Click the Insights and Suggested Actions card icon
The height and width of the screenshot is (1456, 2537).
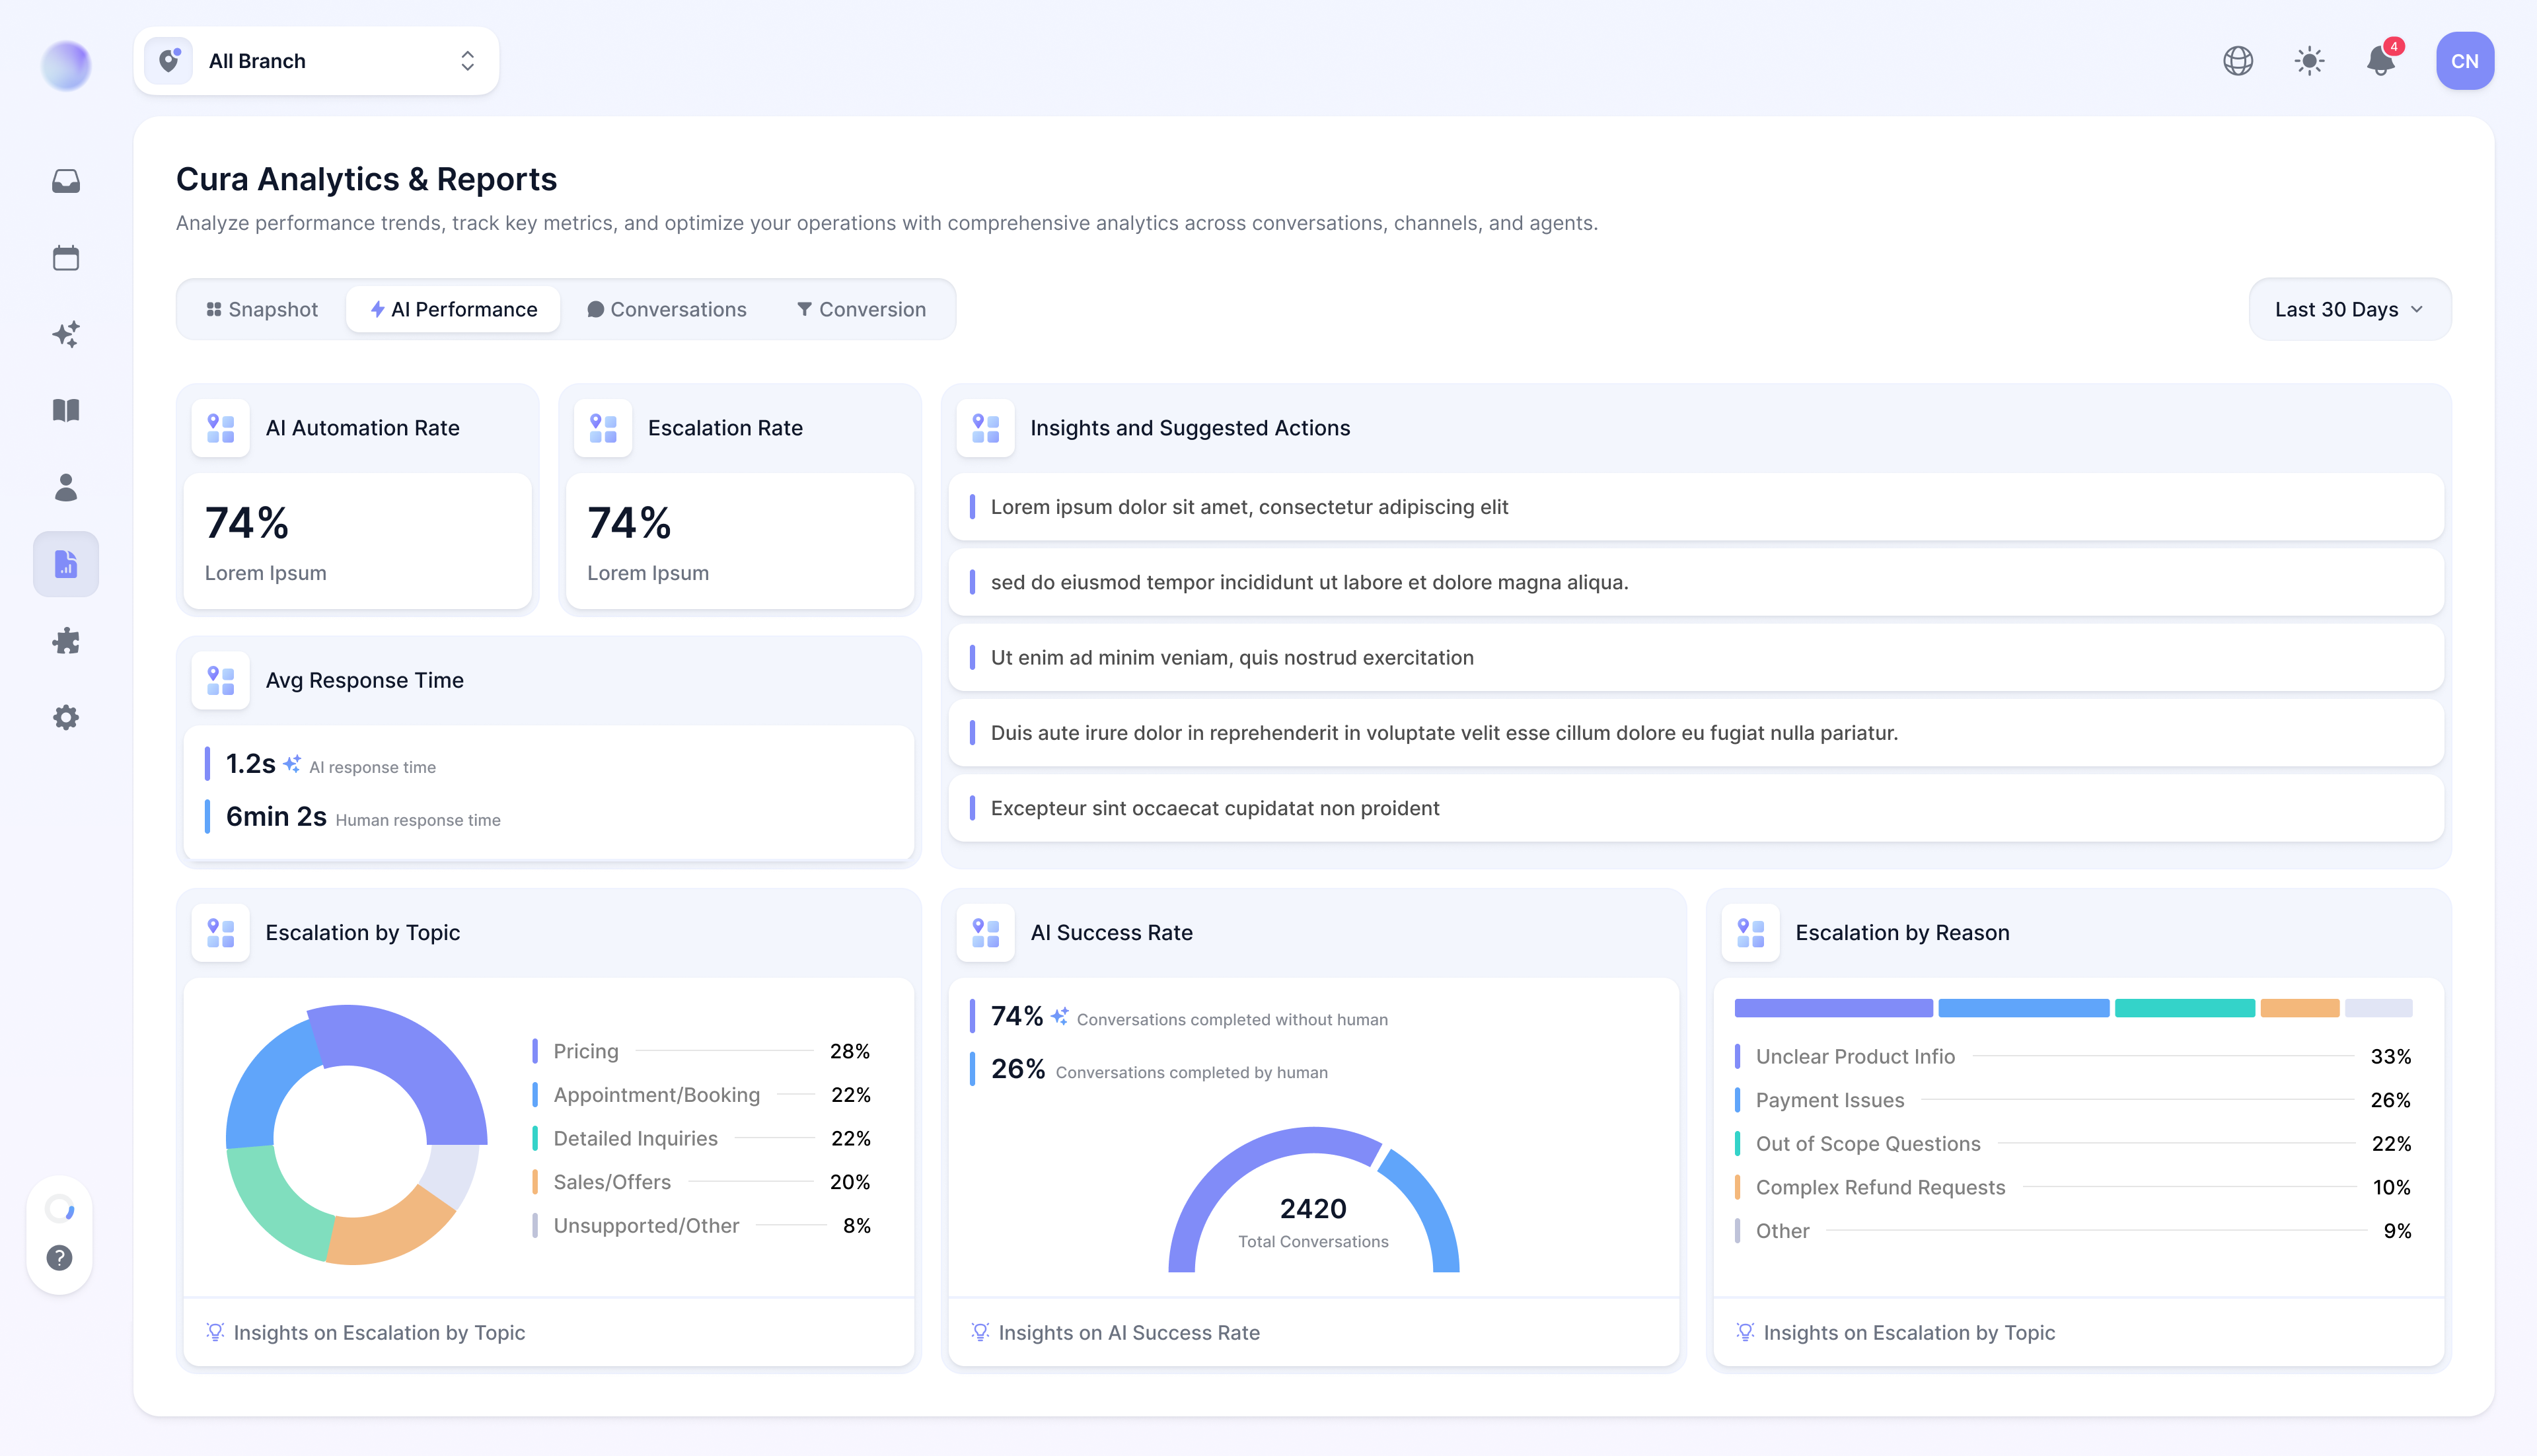(x=986, y=428)
